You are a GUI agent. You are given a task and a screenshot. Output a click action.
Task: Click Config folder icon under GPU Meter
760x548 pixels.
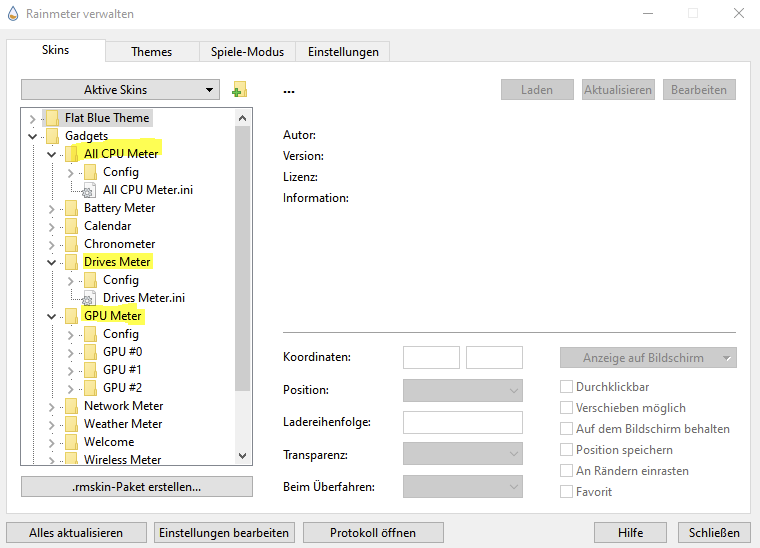(90, 334)
